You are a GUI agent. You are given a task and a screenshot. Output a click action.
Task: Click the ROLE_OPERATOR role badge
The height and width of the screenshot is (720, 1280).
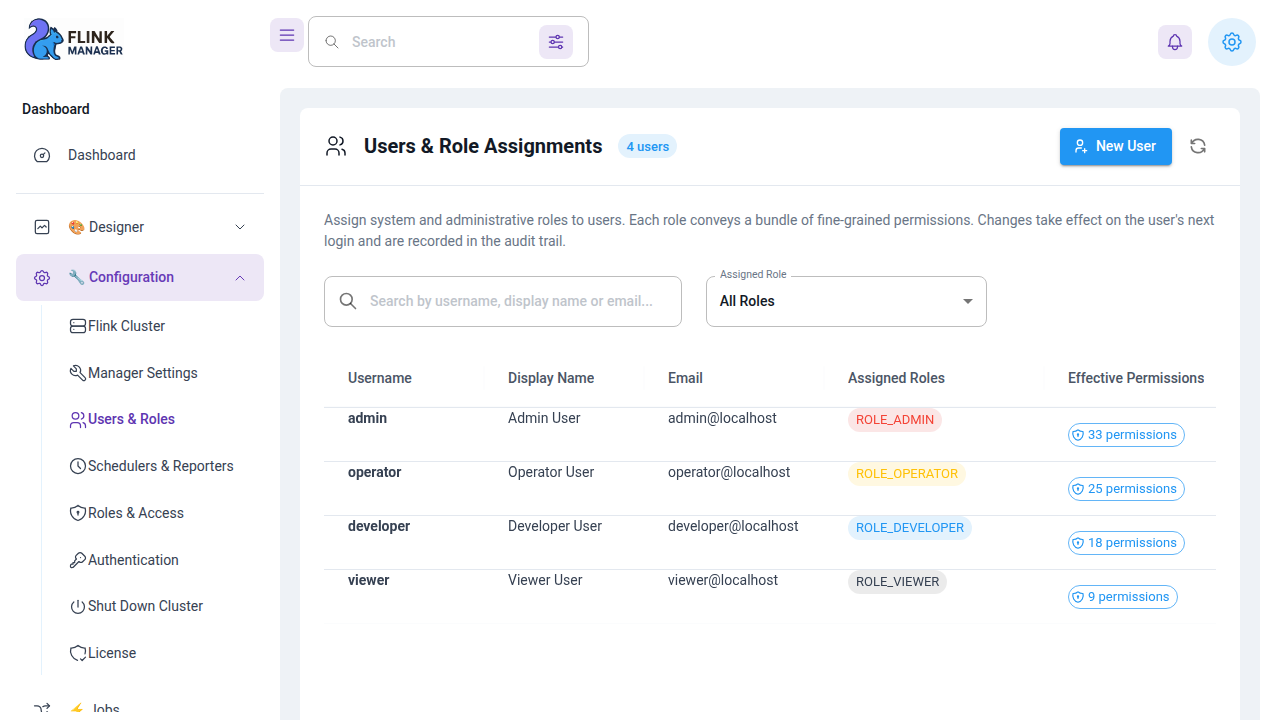click(907, 474)
